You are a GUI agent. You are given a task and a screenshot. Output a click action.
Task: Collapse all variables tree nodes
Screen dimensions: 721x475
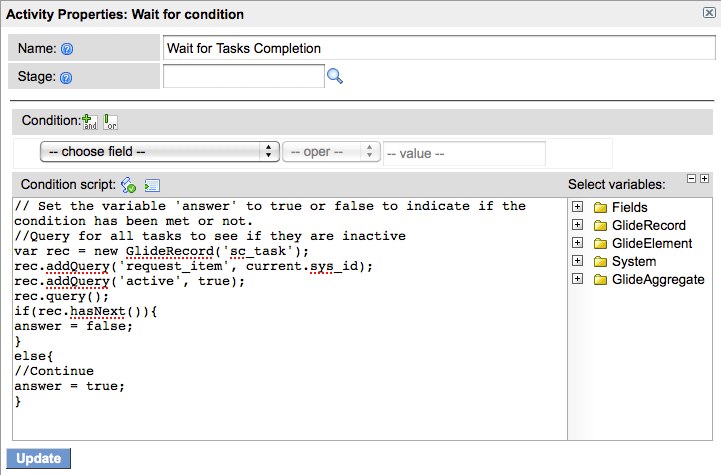pos(691,178)
